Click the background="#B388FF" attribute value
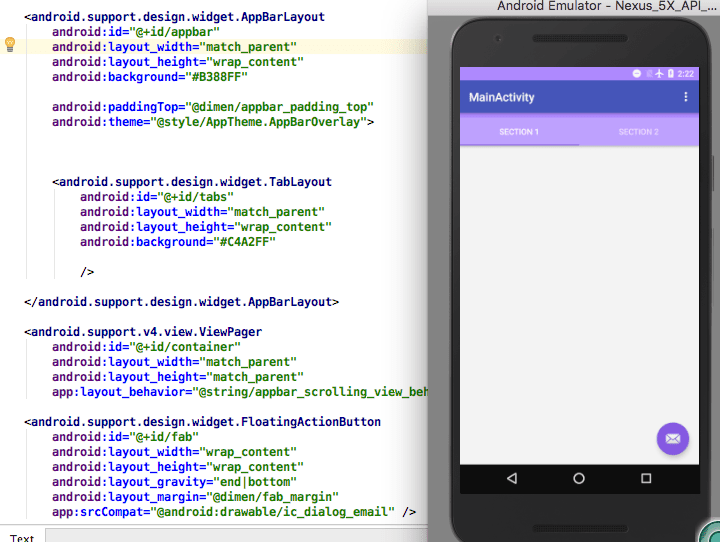The width and height of the screenshot is (720, 542). coord(216,77)
